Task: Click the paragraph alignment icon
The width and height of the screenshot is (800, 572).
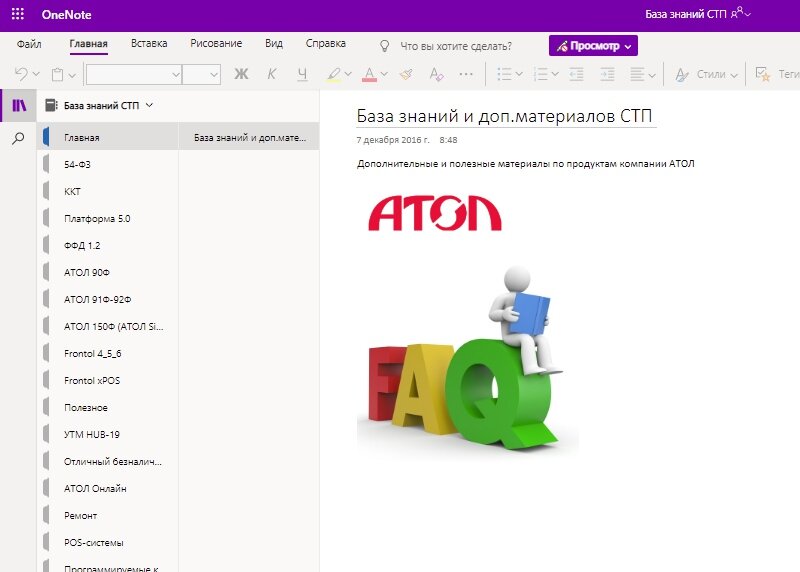Action: 637,74
